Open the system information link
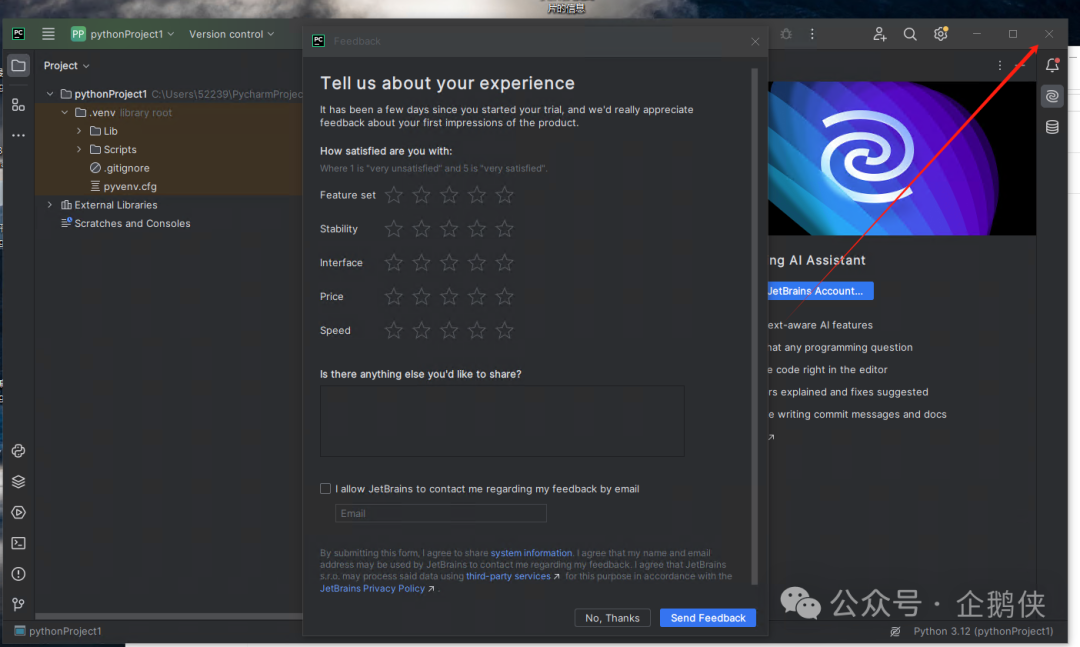Screen dimensions: 1080x647 coord(531,553)
